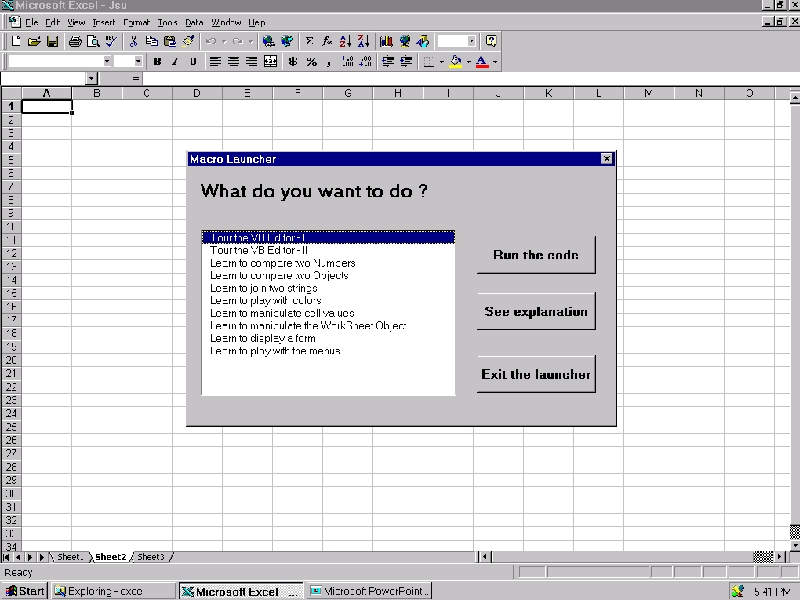Apply red Font Color letter A
Screen dimensions: 800x600
click(482, 62)
